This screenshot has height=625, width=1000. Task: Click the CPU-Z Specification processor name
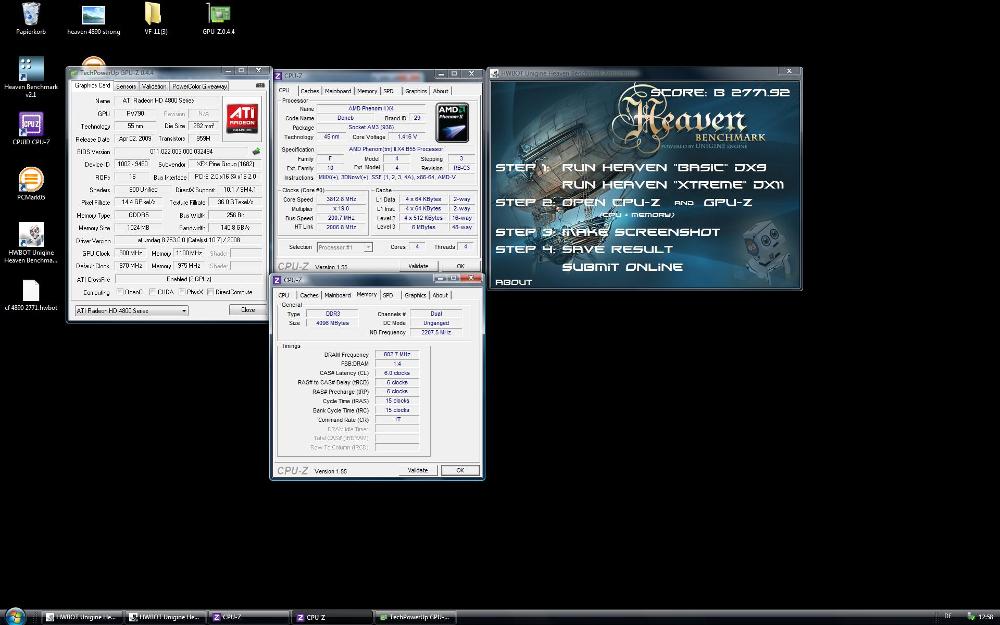395,149
